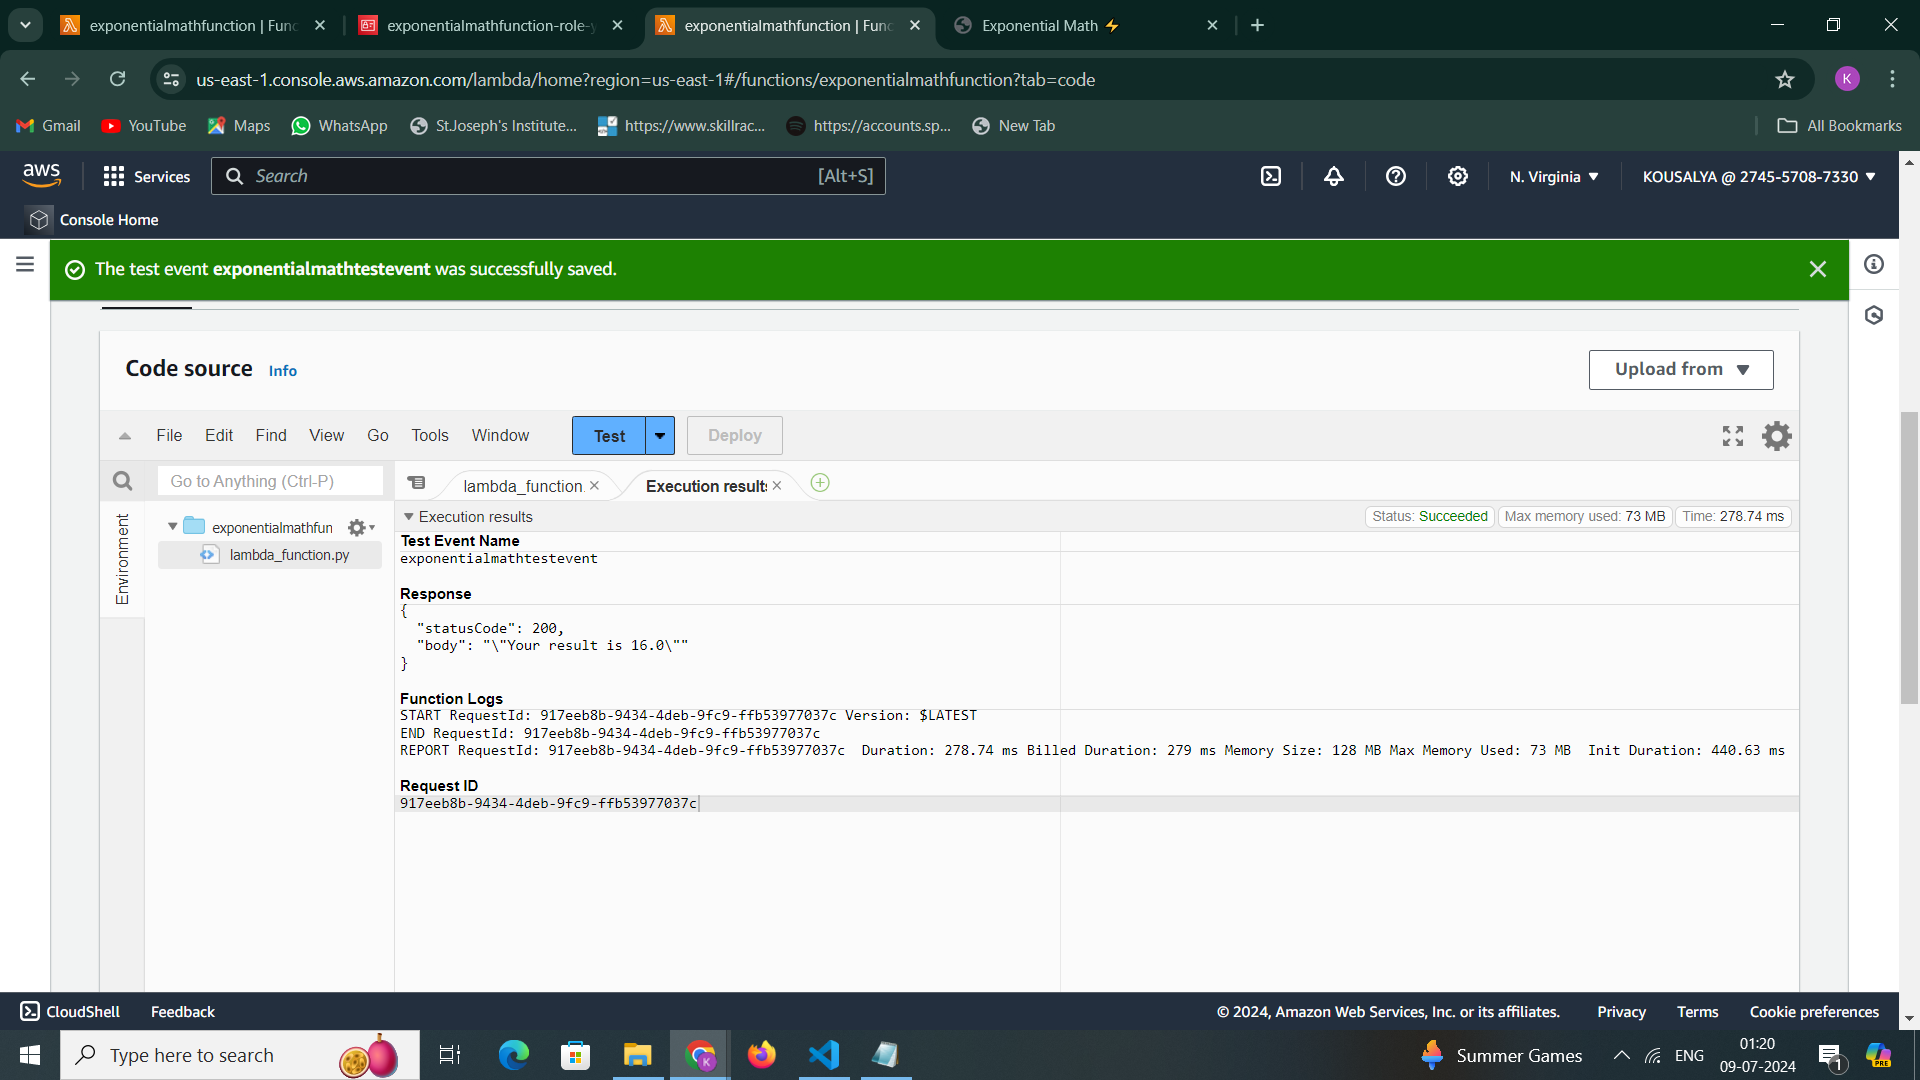
Task: Open Code source Info link
Action: click(282, 371)
